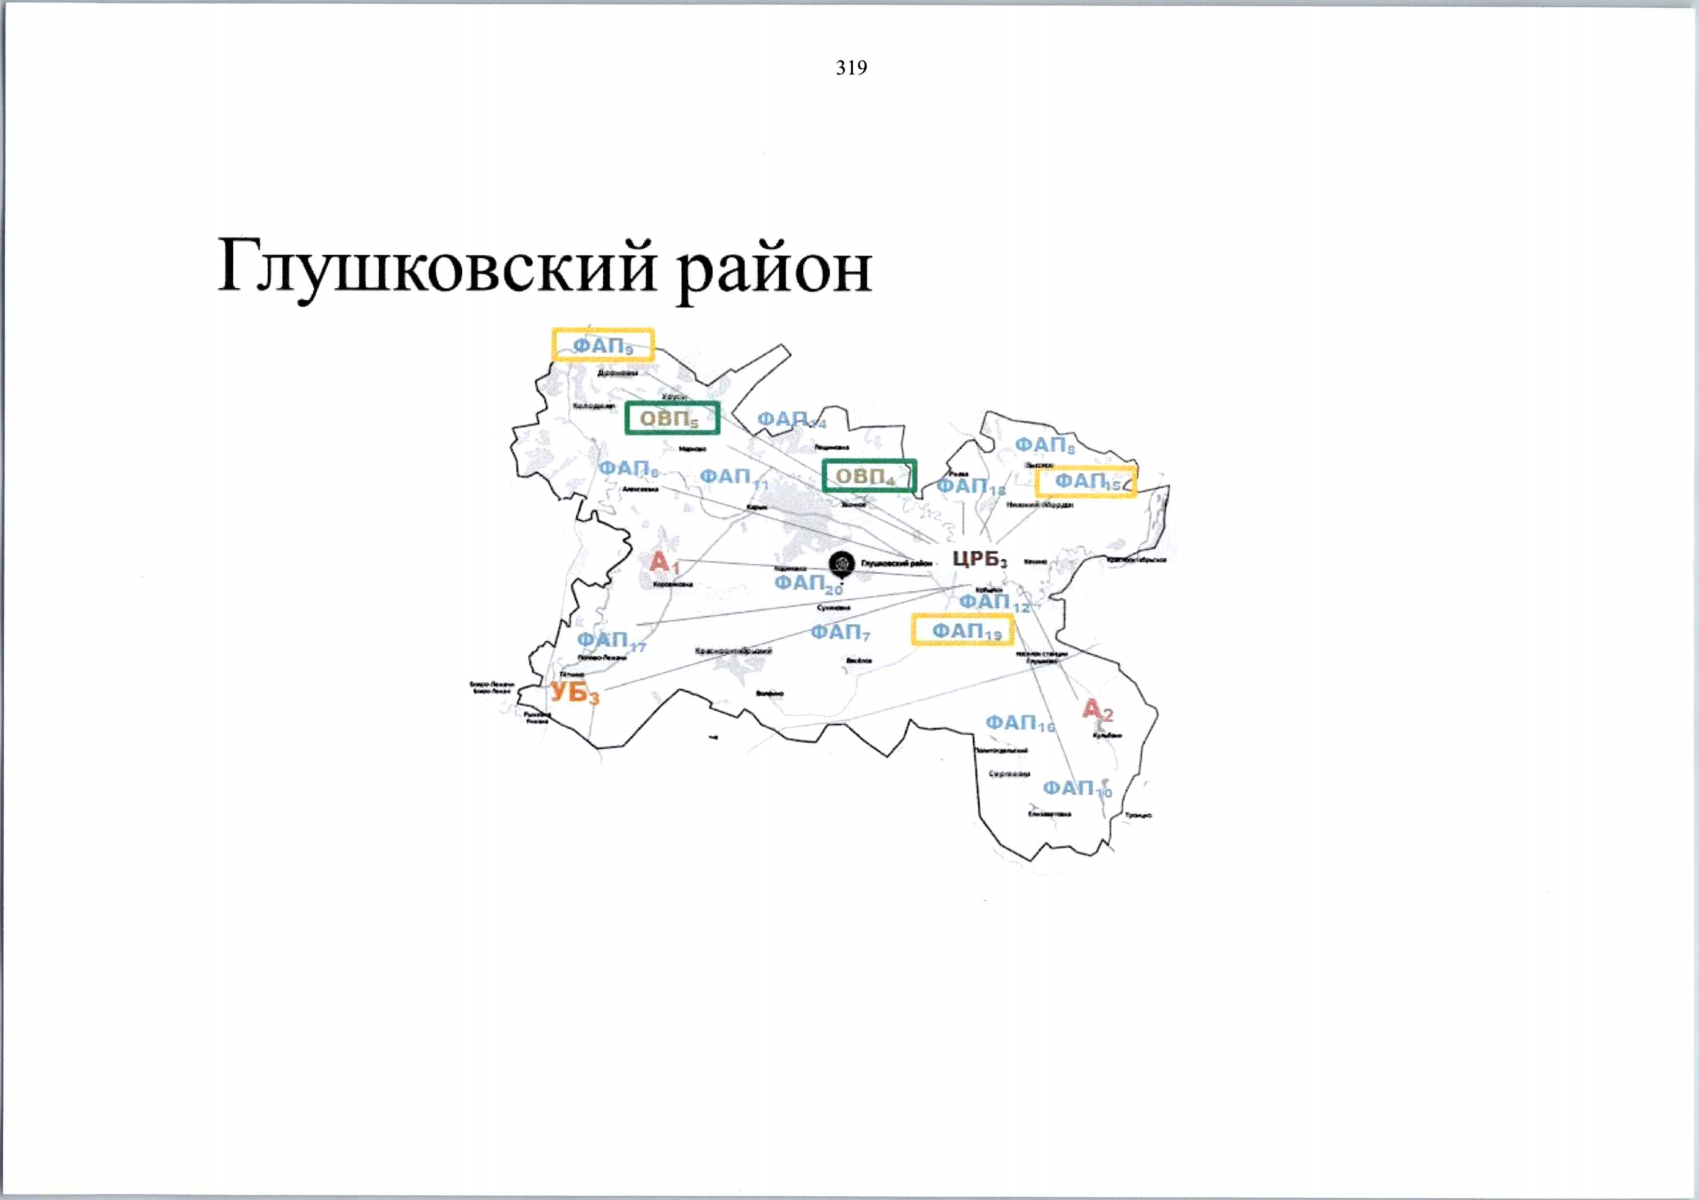
Task: Toggle the yellow-framed ФАП15 marker
Action: pyautogui.click(x=1089, y=482)
